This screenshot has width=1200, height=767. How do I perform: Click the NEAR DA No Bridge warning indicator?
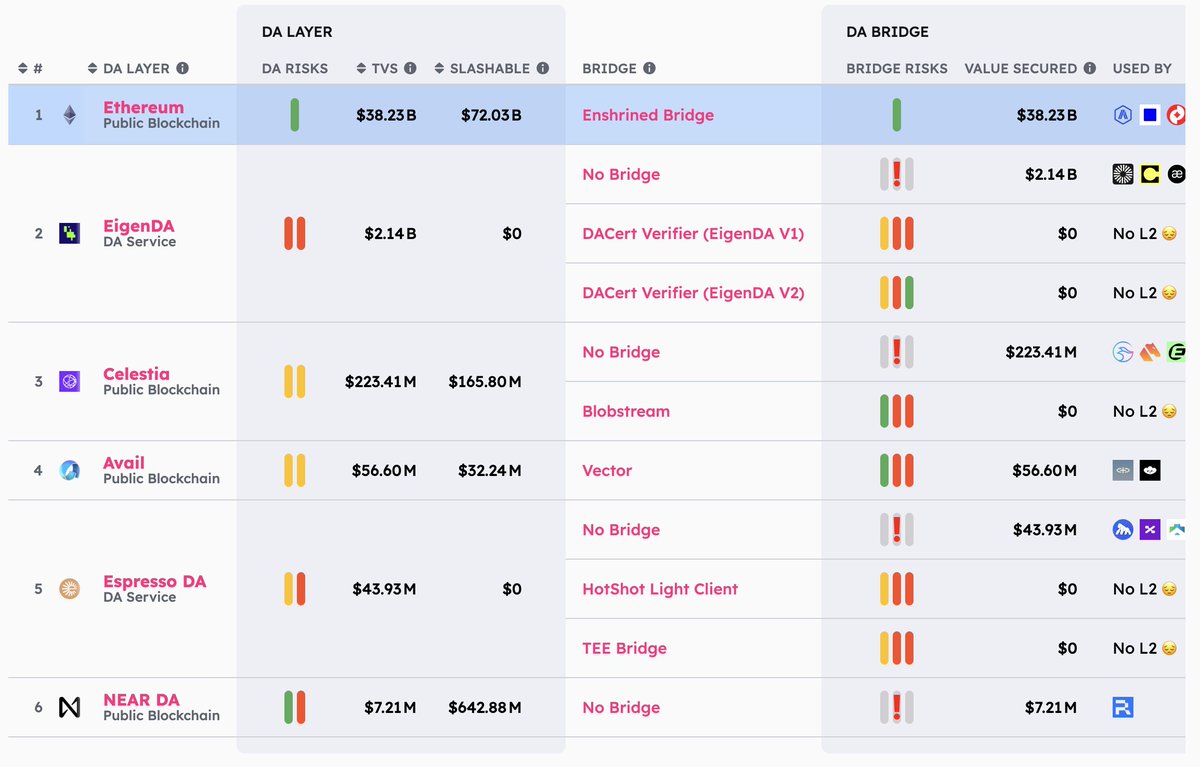pos(897,707)
